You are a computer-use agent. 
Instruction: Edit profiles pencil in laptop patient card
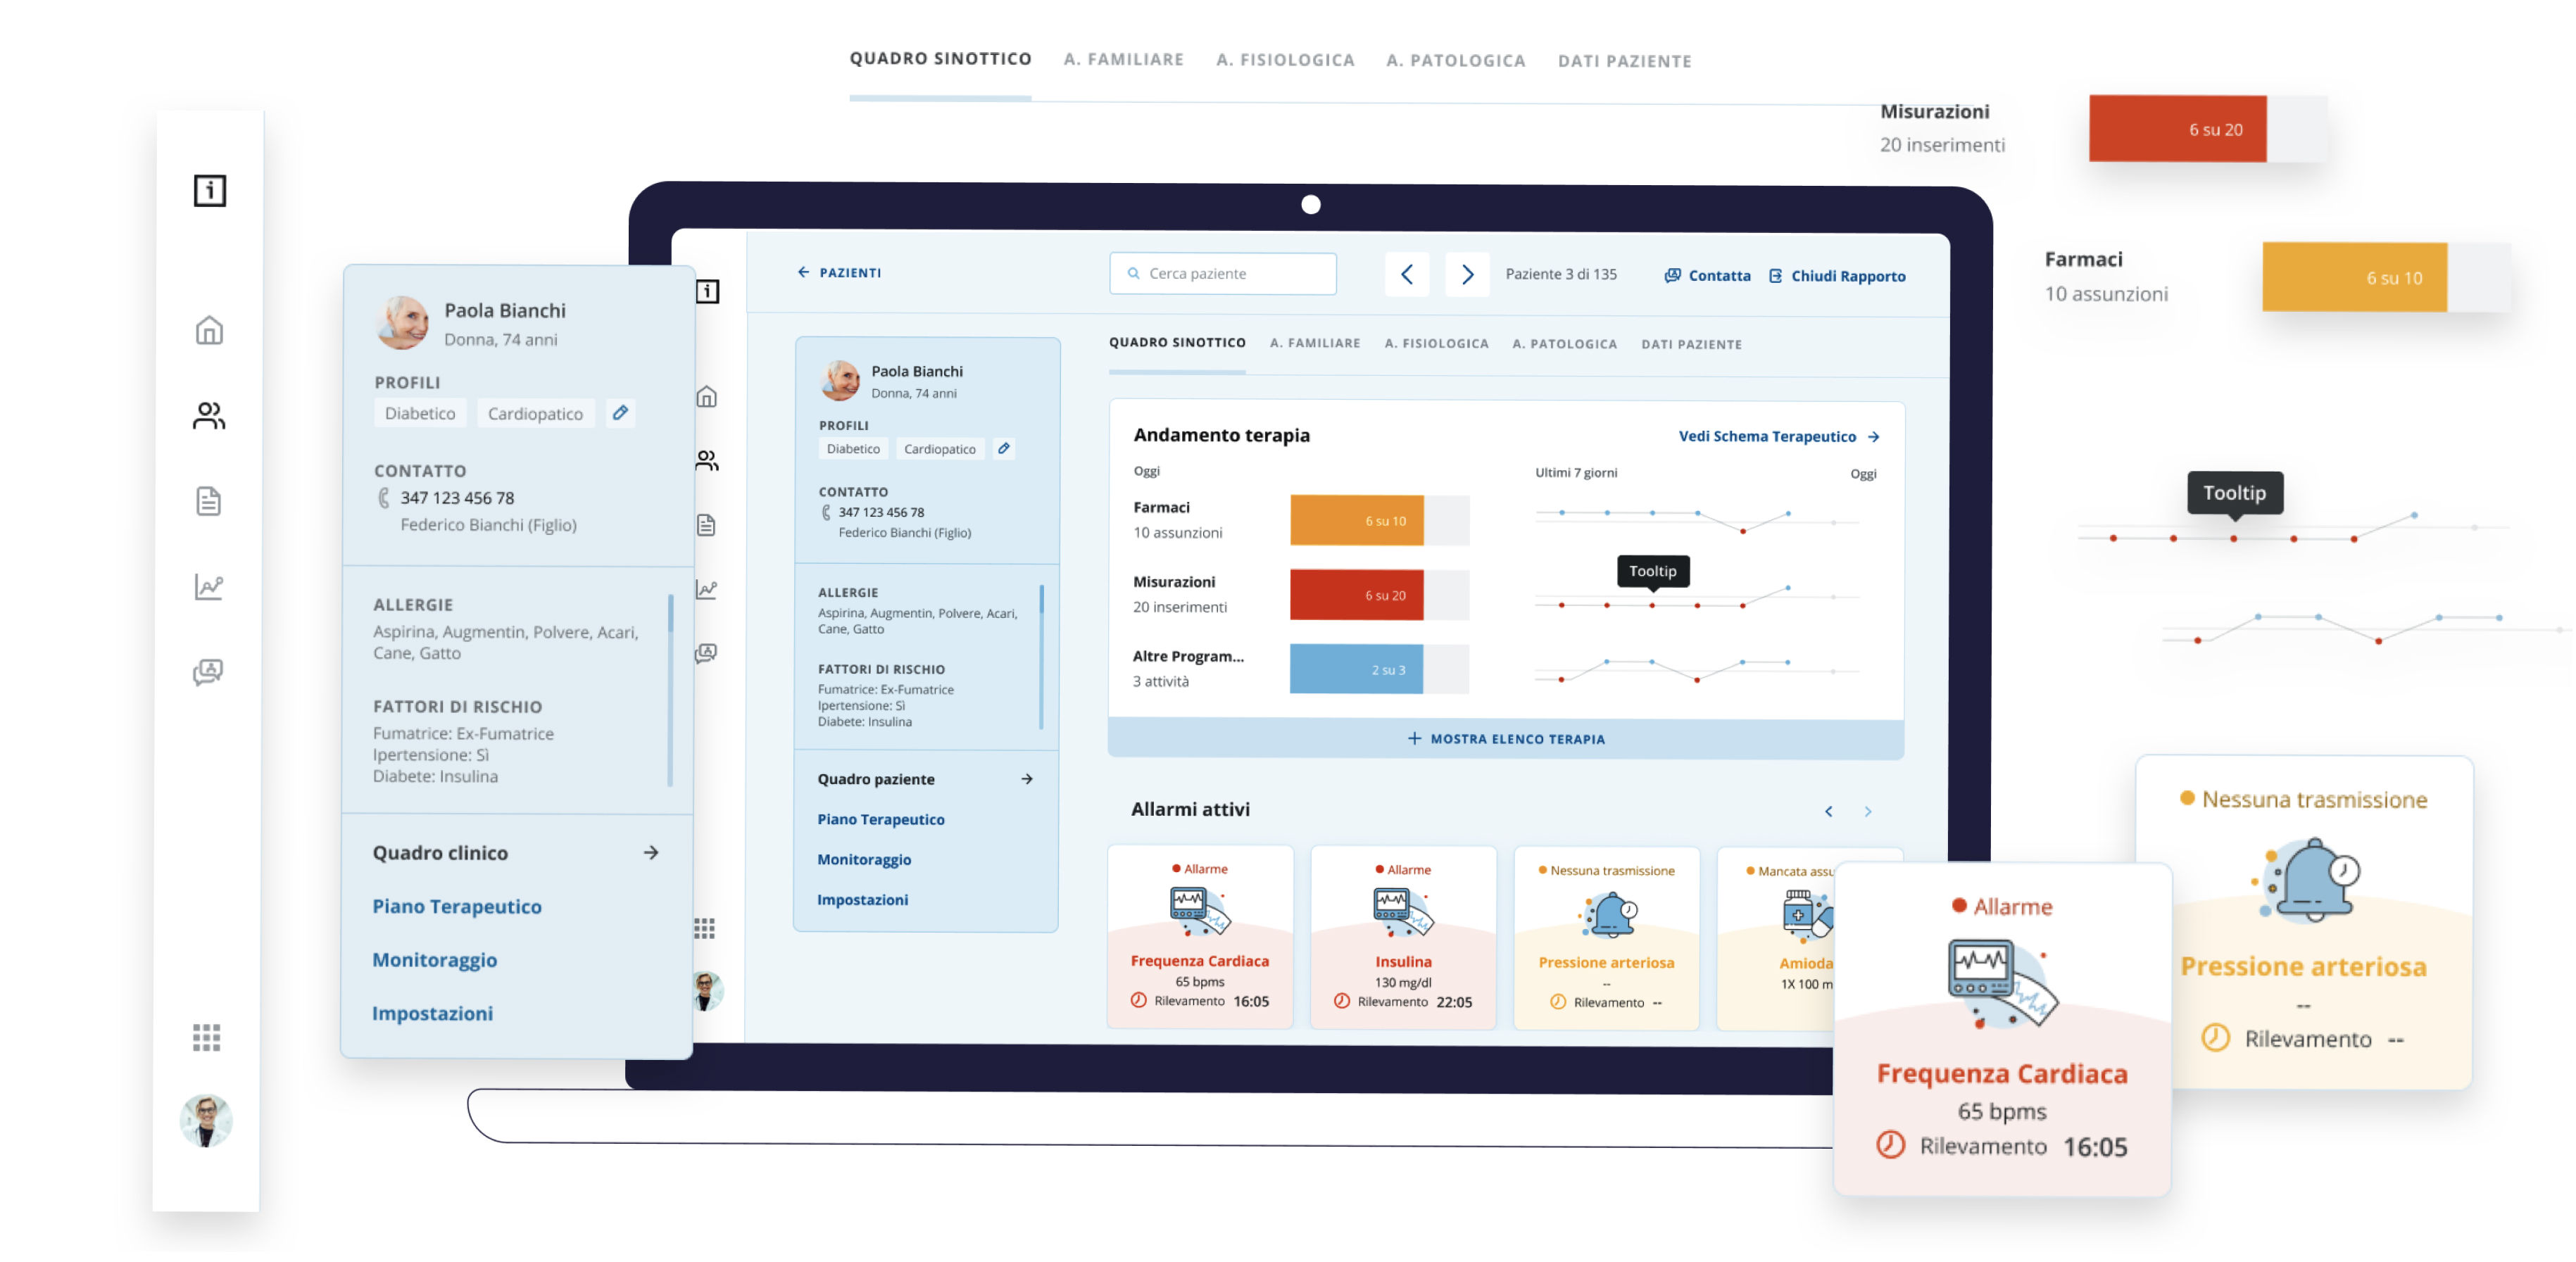click(x=1003, y=448)
